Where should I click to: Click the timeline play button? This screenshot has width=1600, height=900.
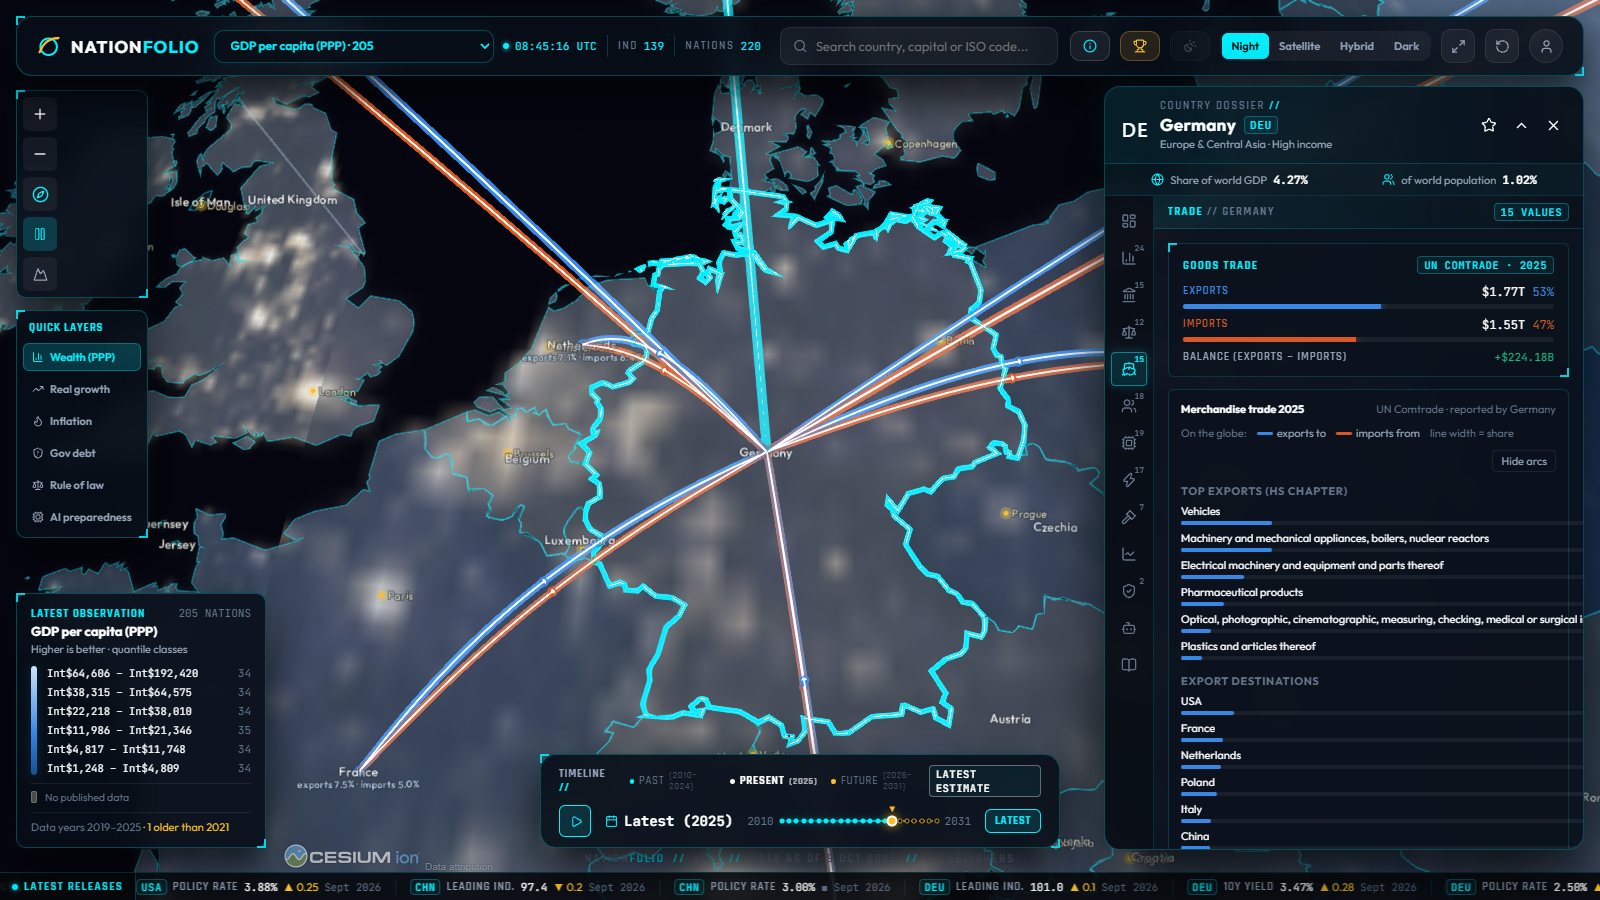click(x=575, y=822)
